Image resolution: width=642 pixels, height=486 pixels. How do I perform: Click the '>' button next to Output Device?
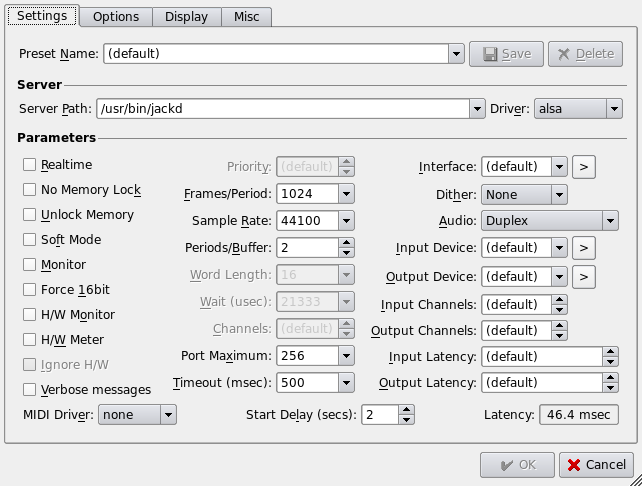tap(585, 276)
